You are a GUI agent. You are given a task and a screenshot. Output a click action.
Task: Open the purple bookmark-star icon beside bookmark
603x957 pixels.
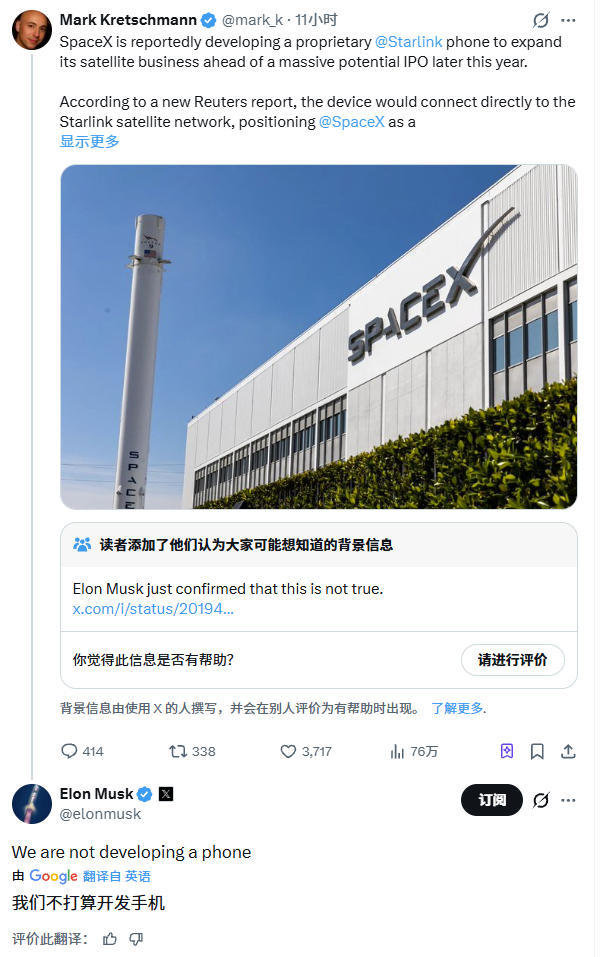click(x=507, y=751)
